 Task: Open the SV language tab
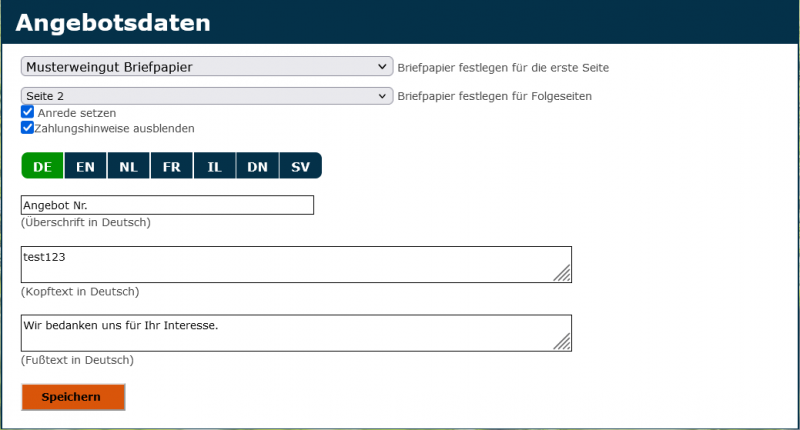point(300,166)
